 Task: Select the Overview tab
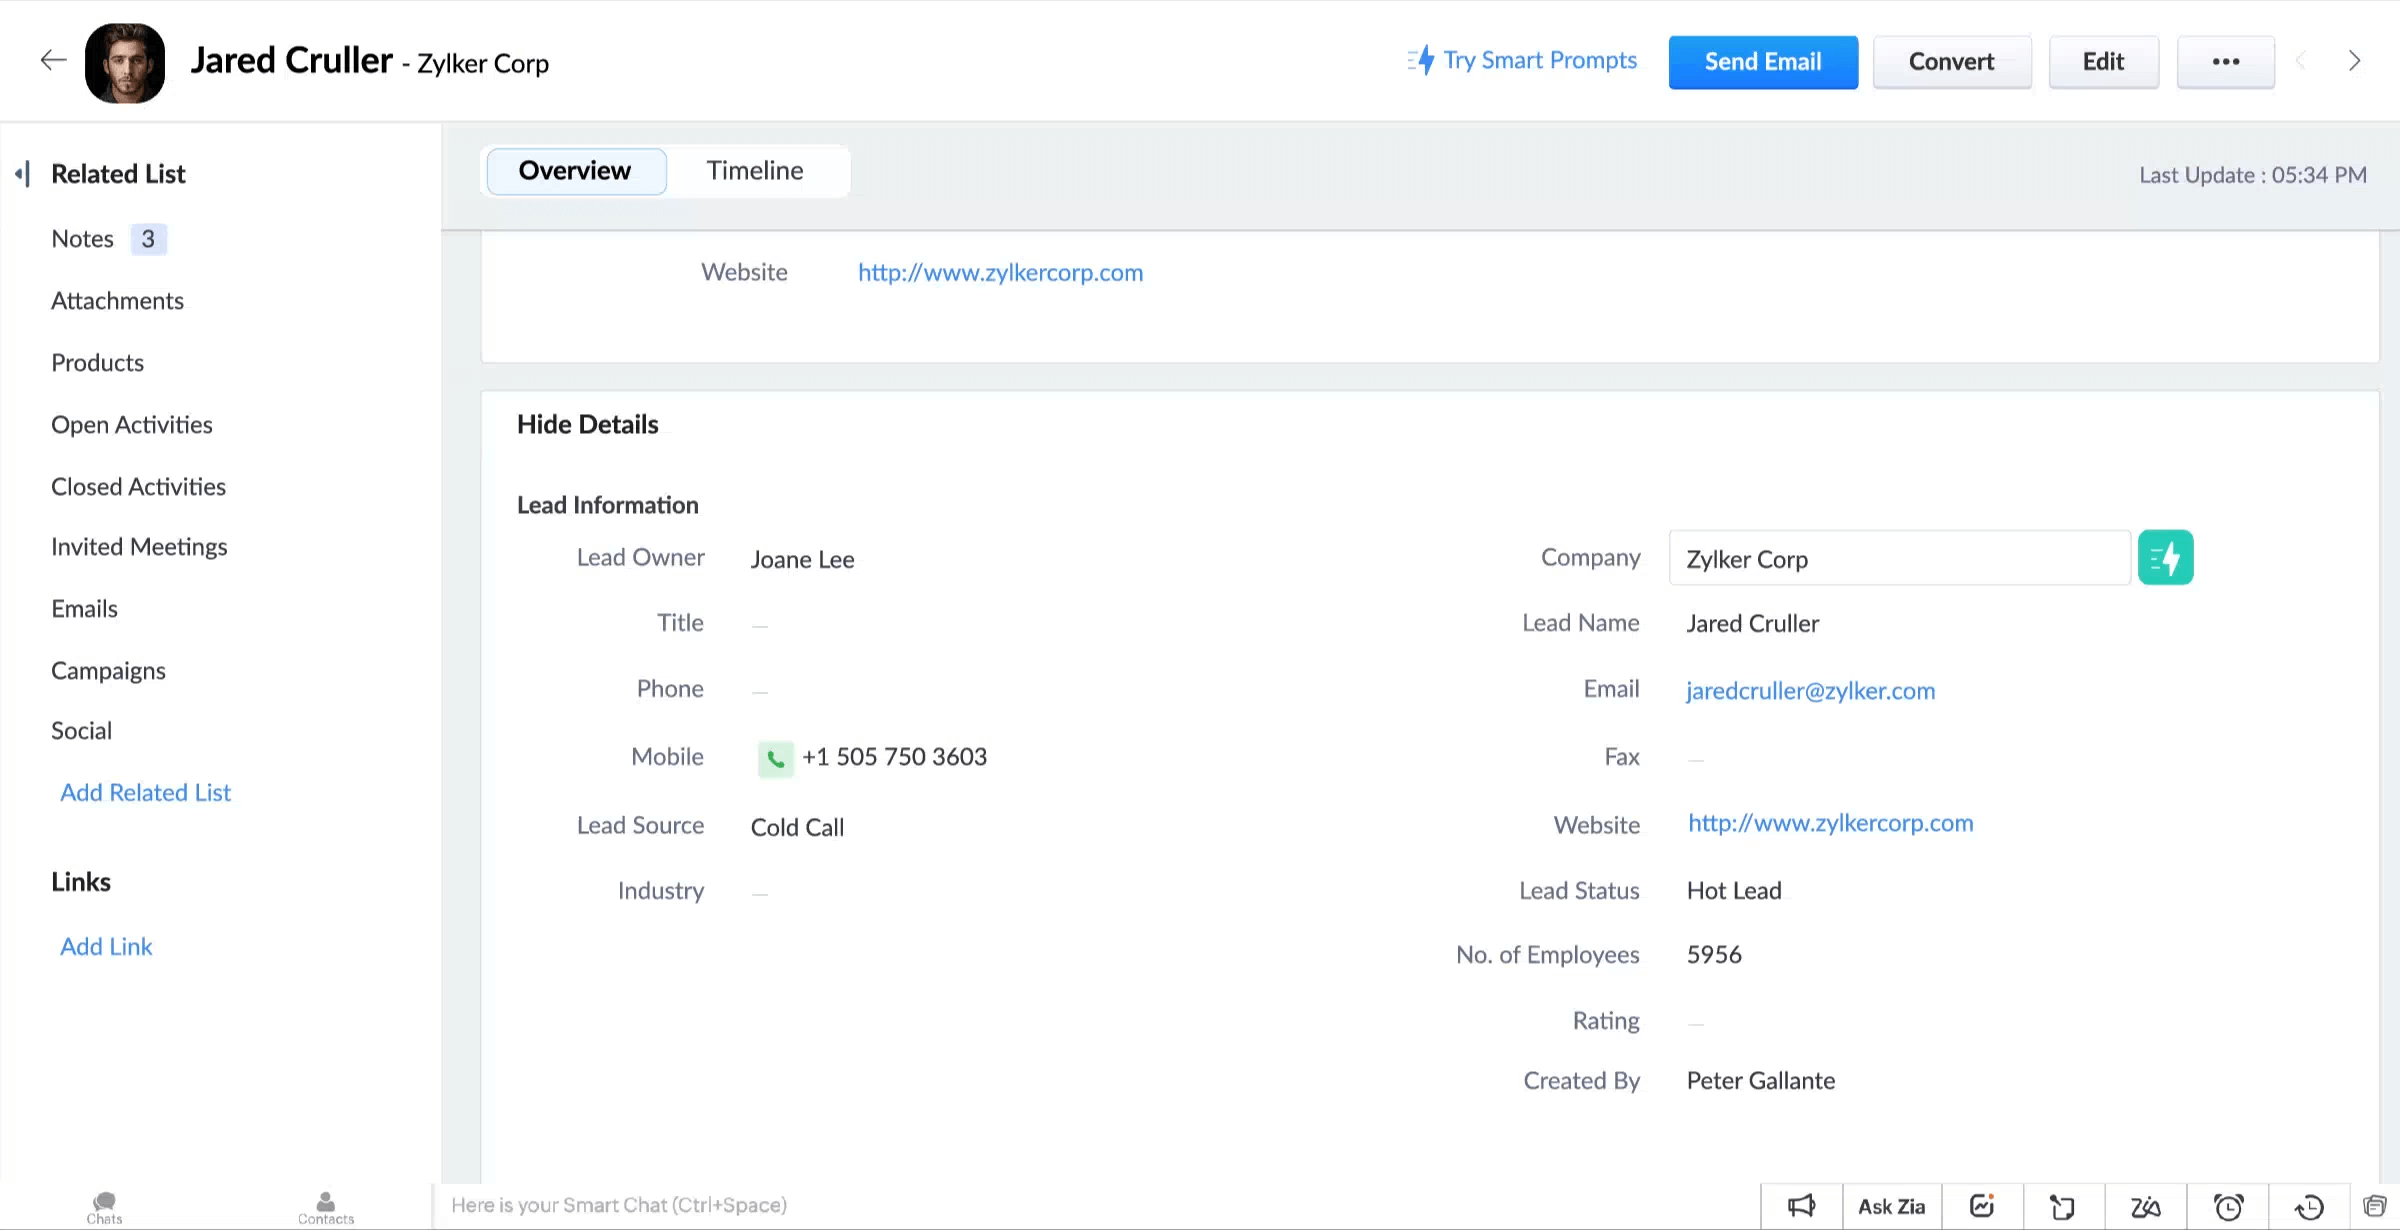[x=575, y=170]
